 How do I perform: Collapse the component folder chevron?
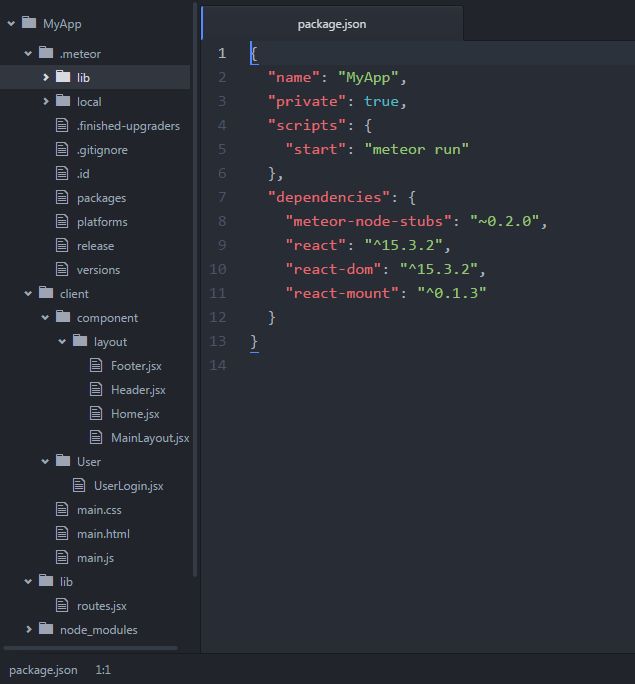tap(45, 318)
